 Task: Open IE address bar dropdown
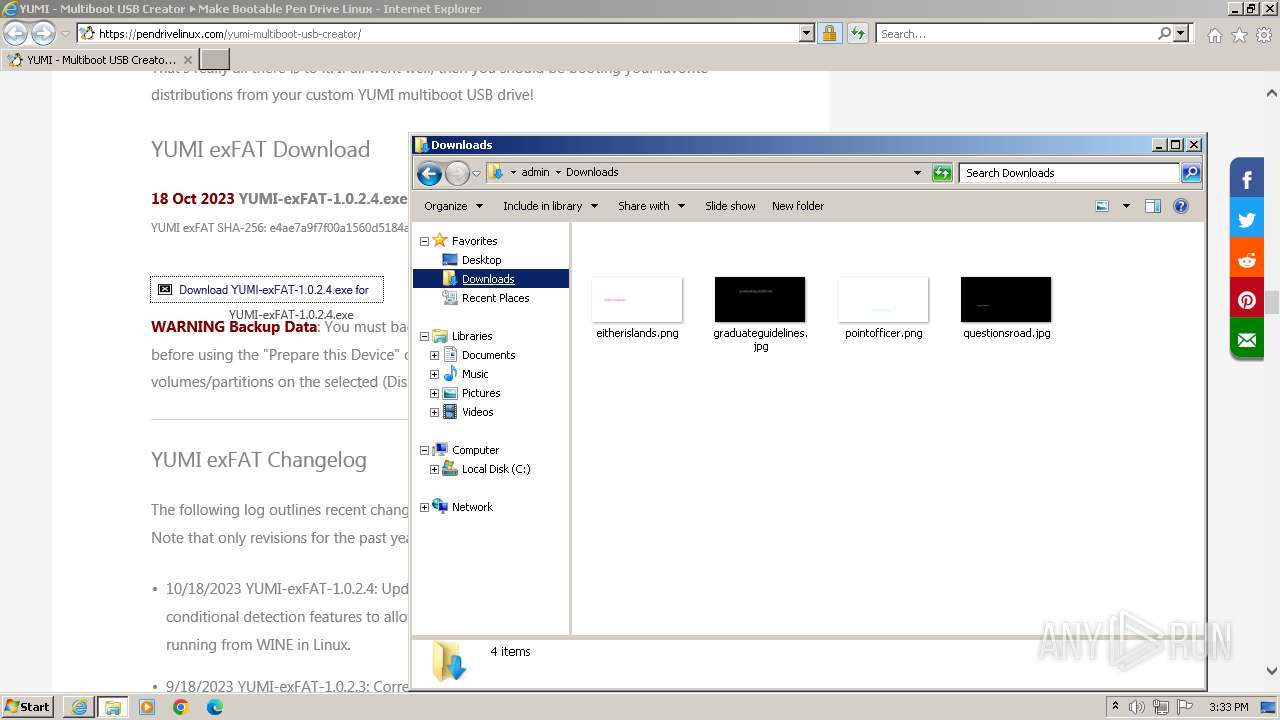(x=807, y=34)
